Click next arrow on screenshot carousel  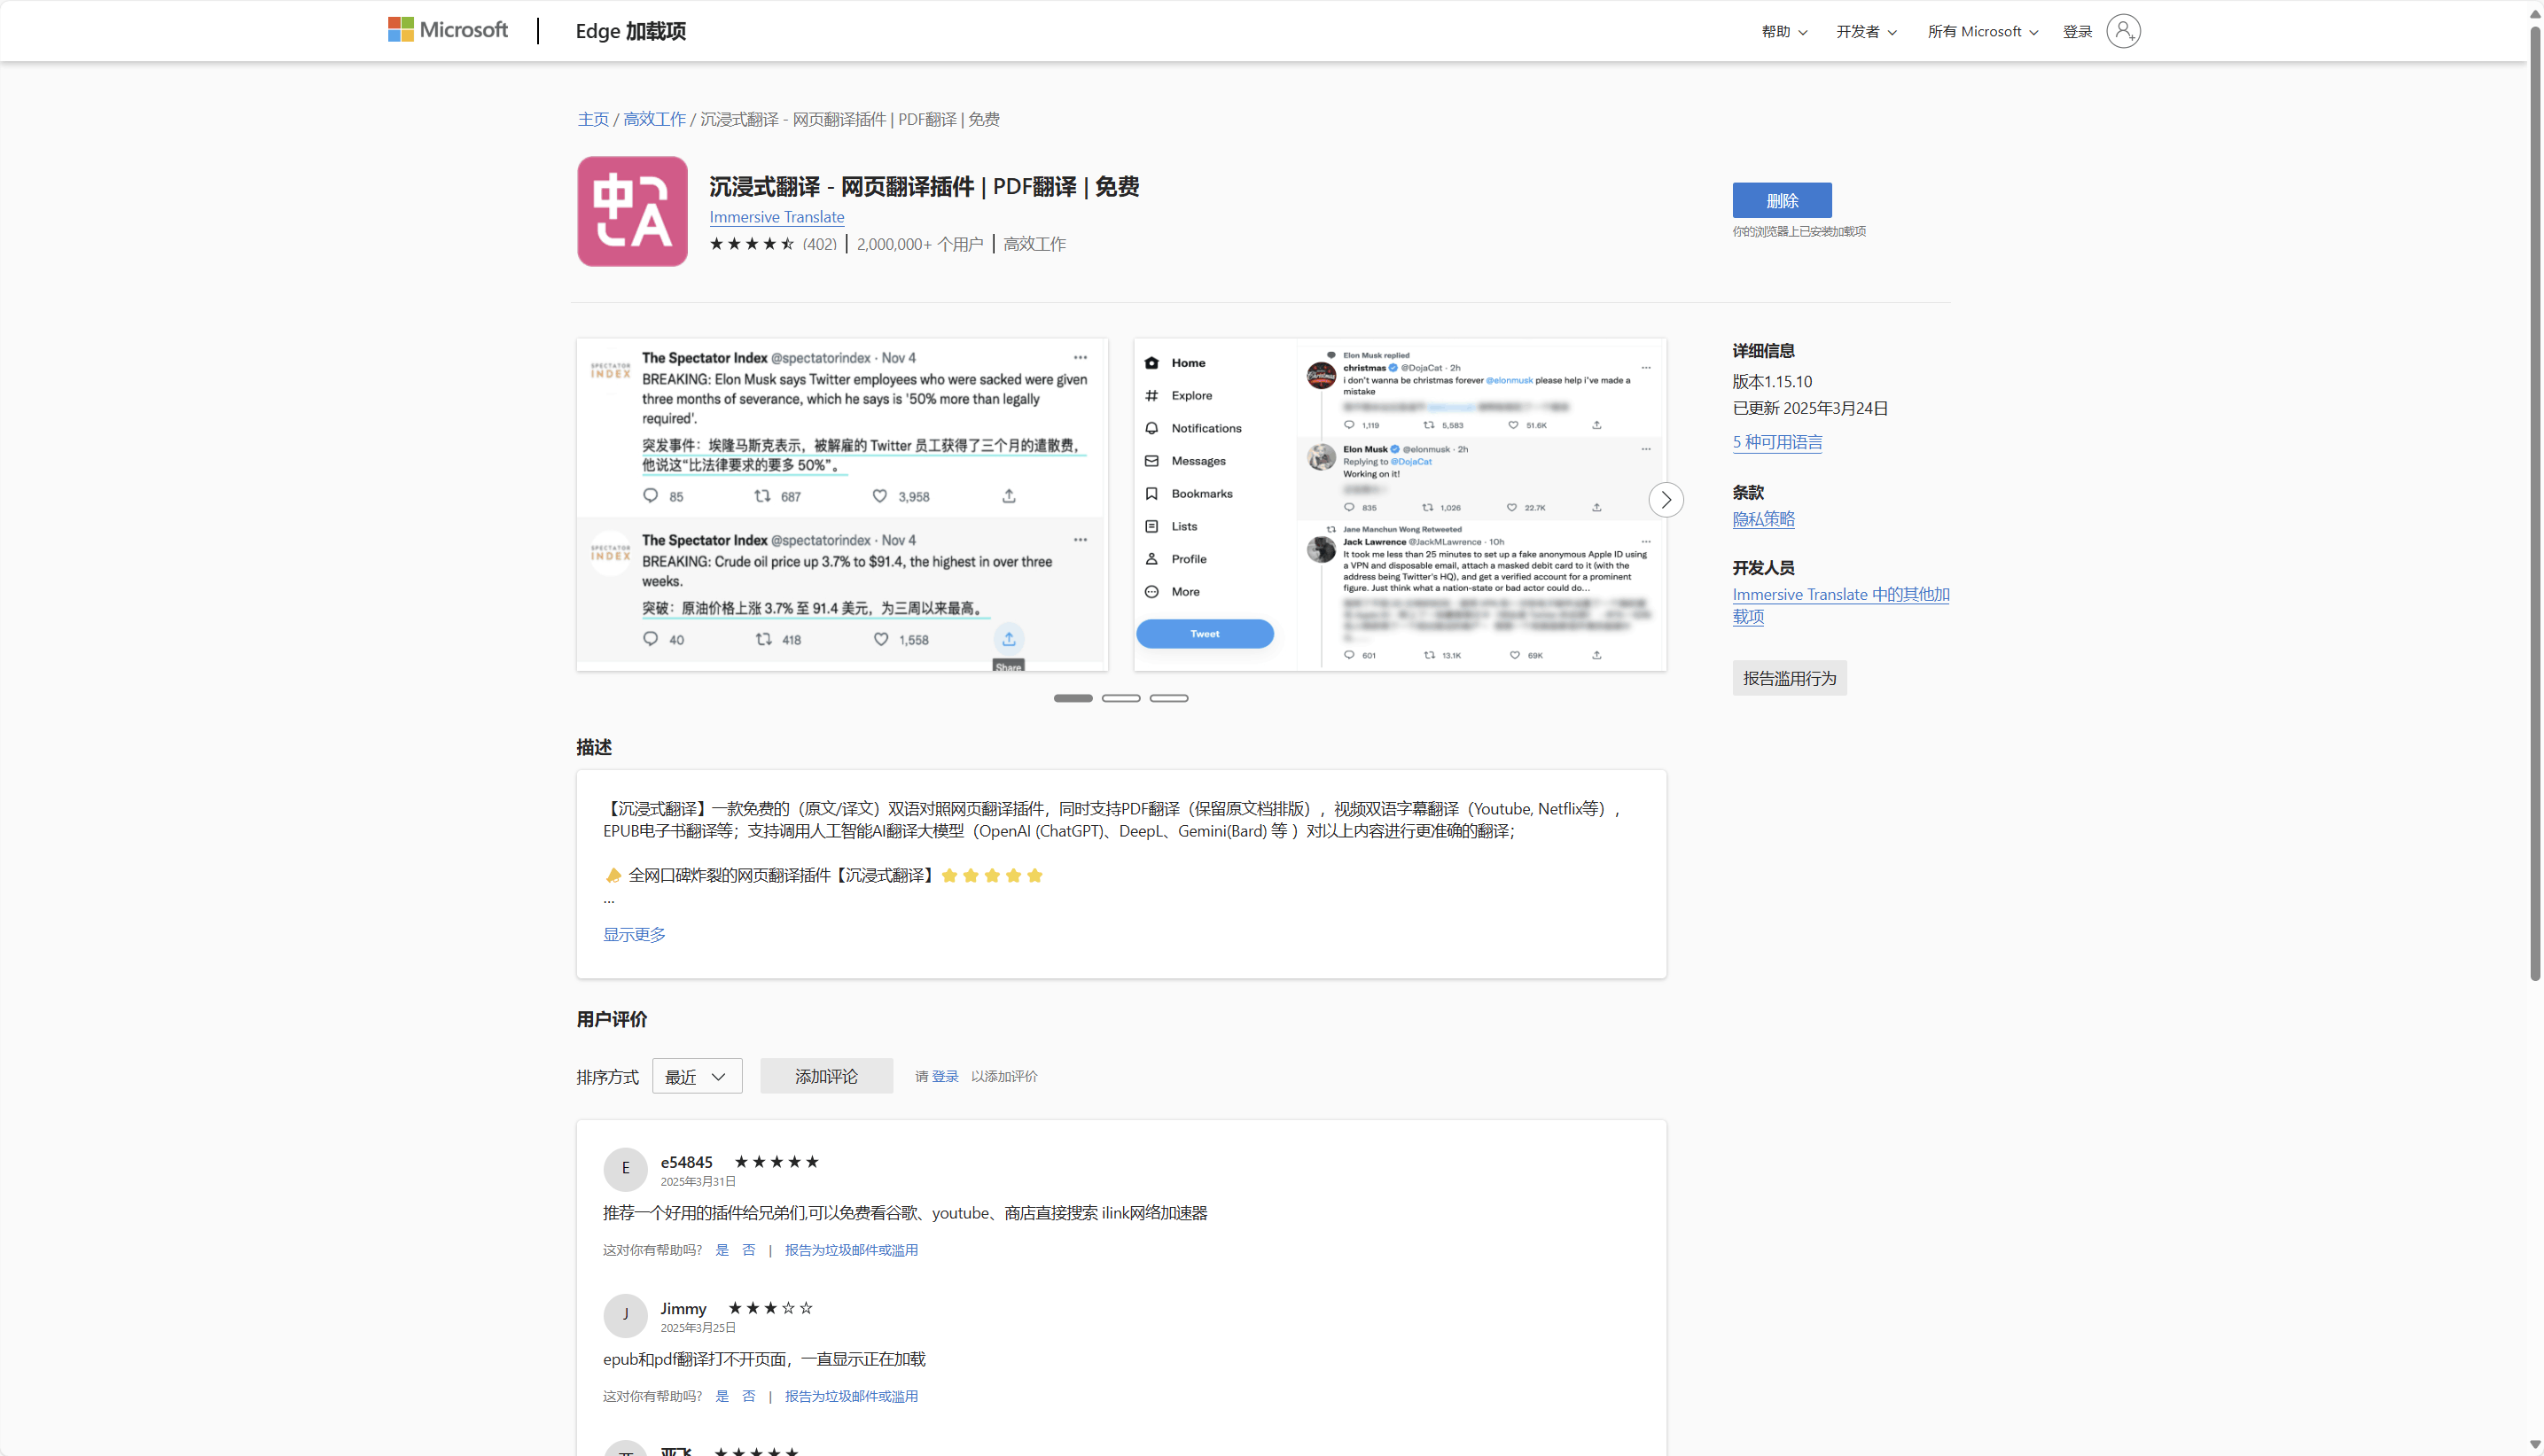tap(1665, 500)
